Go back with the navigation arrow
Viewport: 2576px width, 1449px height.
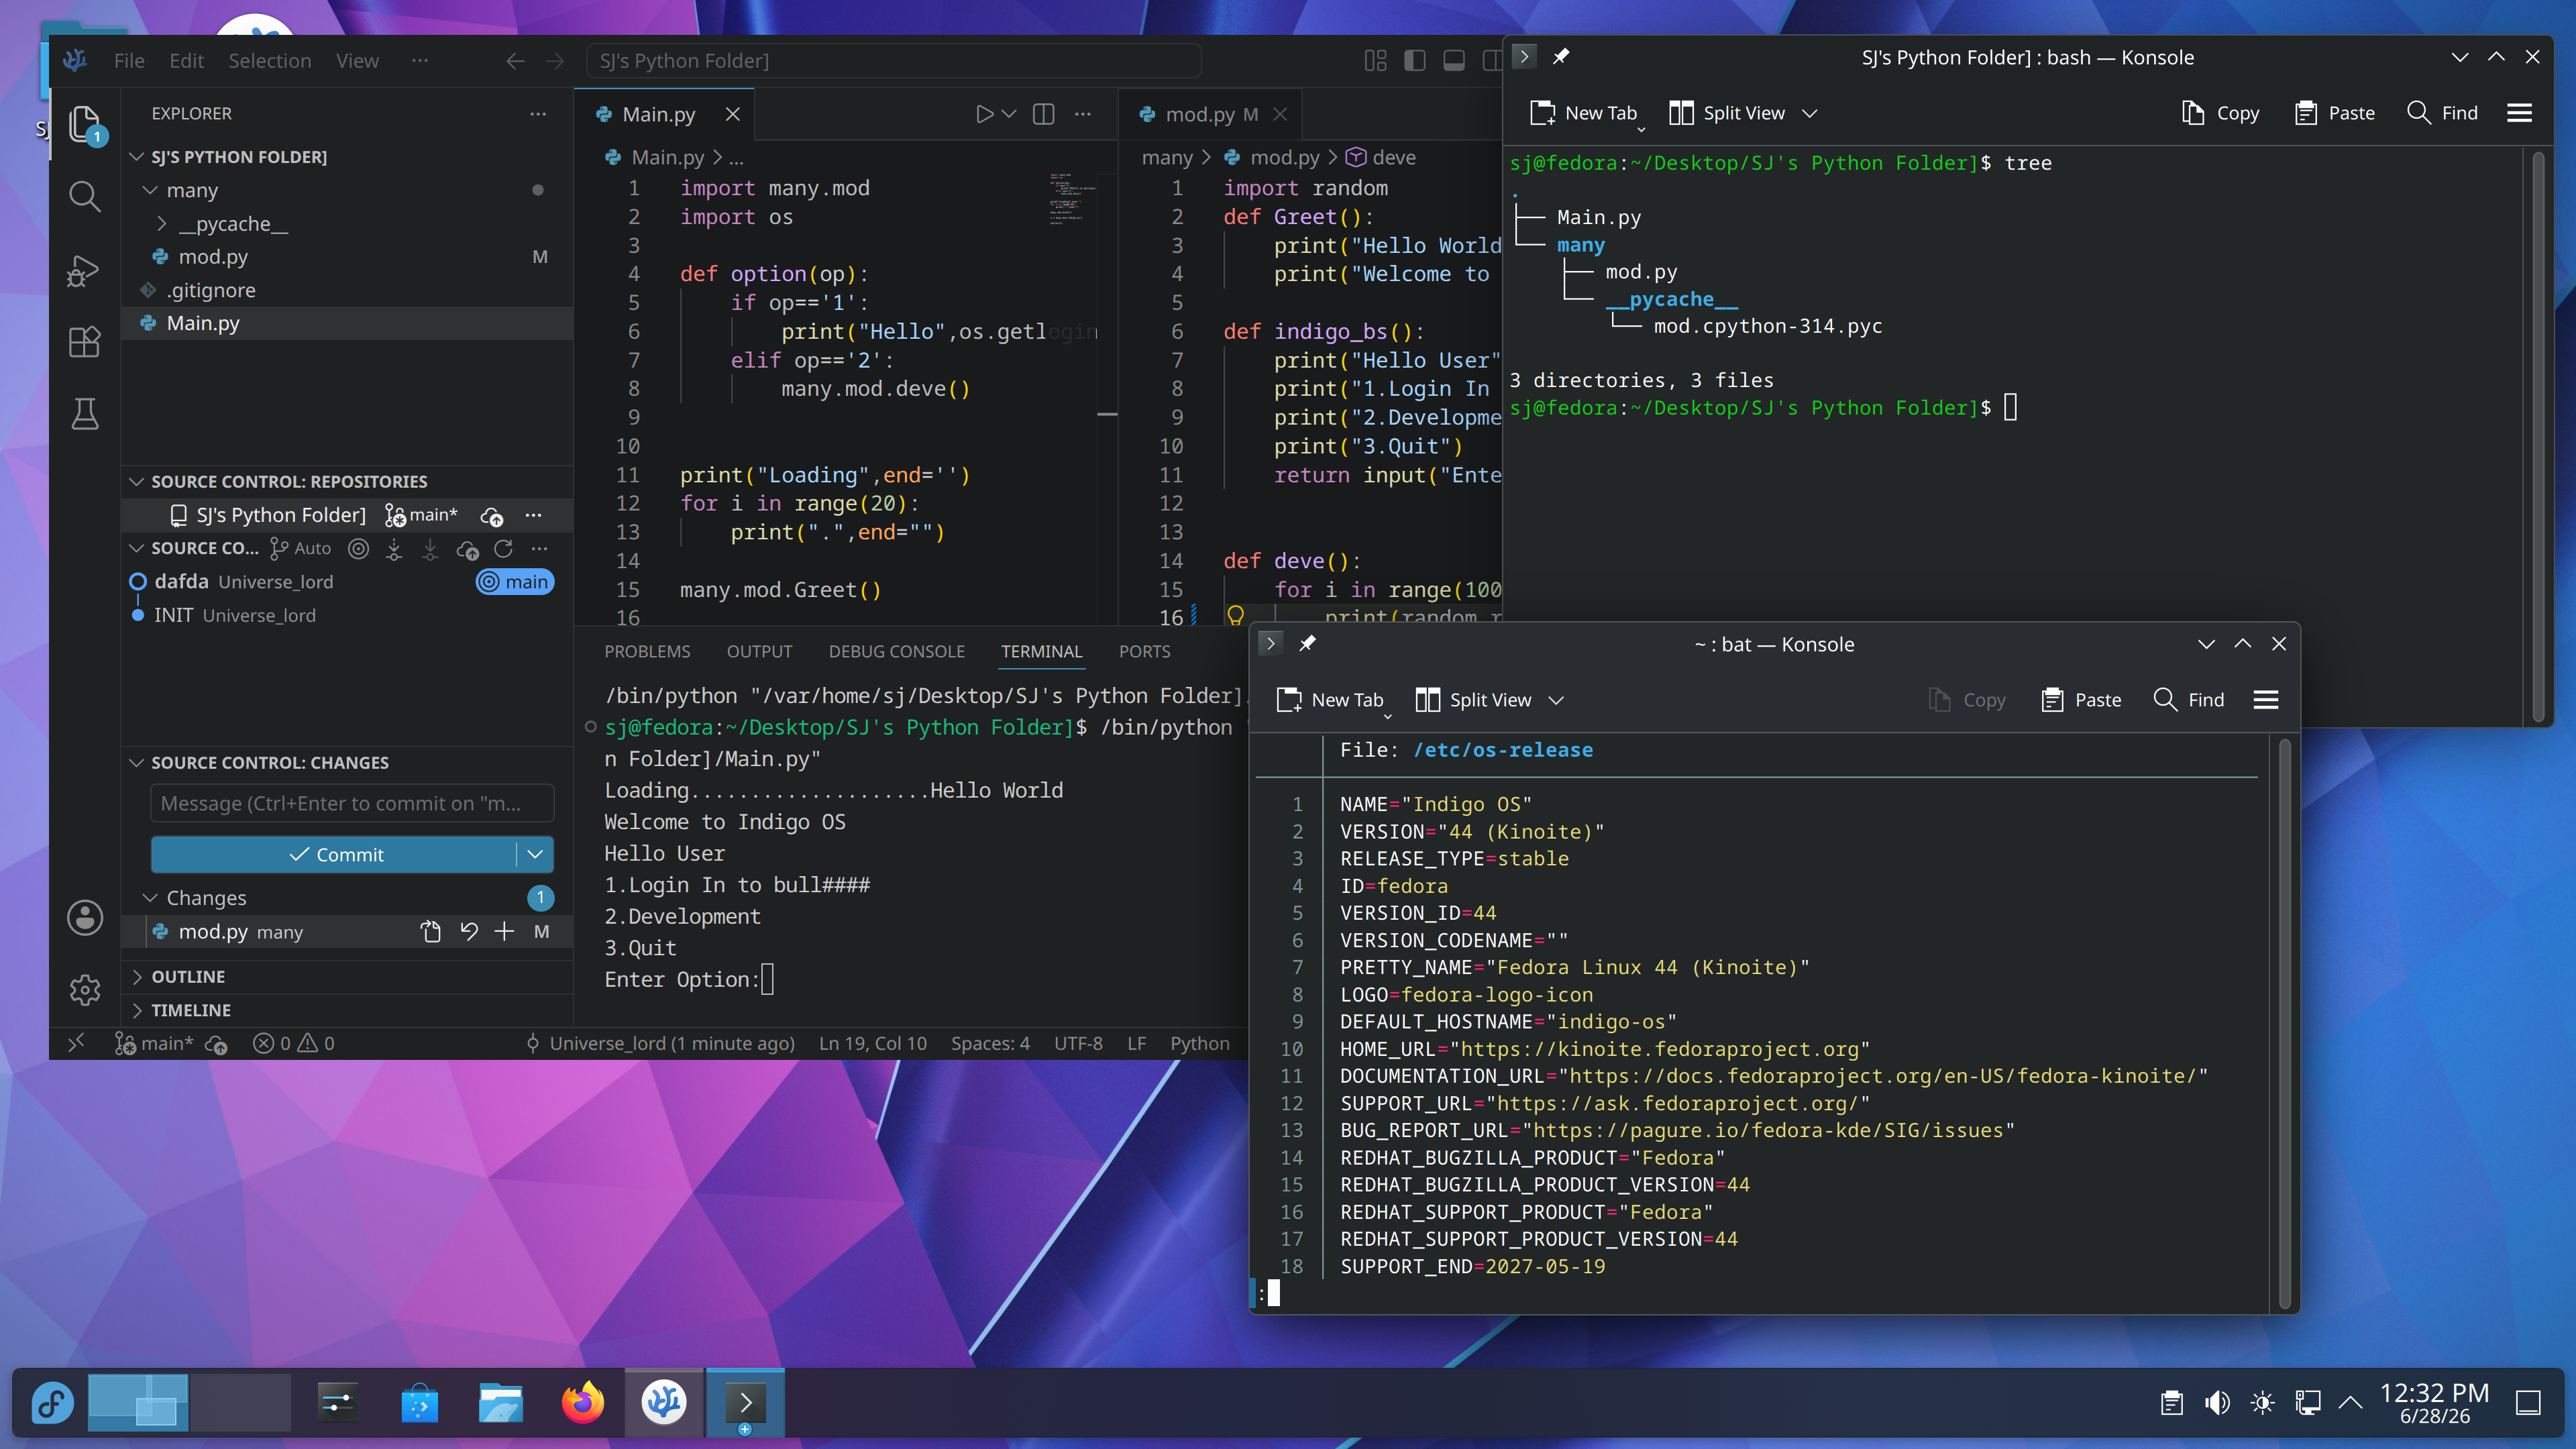515,61
